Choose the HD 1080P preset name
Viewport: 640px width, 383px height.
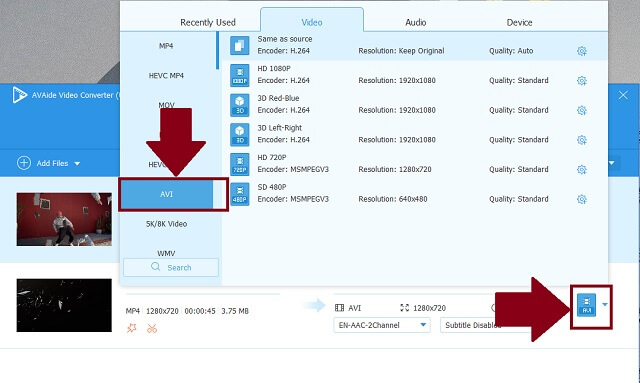click(274, 69)
